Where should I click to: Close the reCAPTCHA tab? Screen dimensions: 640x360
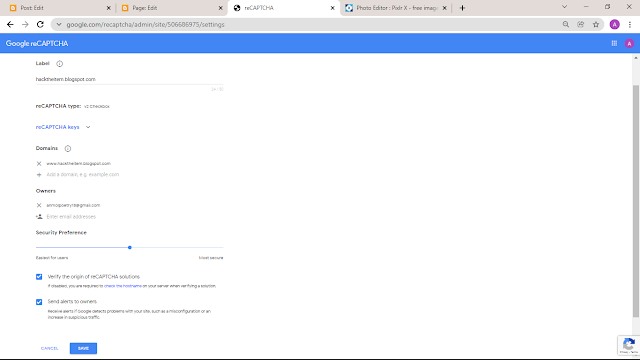pos(332,8)
